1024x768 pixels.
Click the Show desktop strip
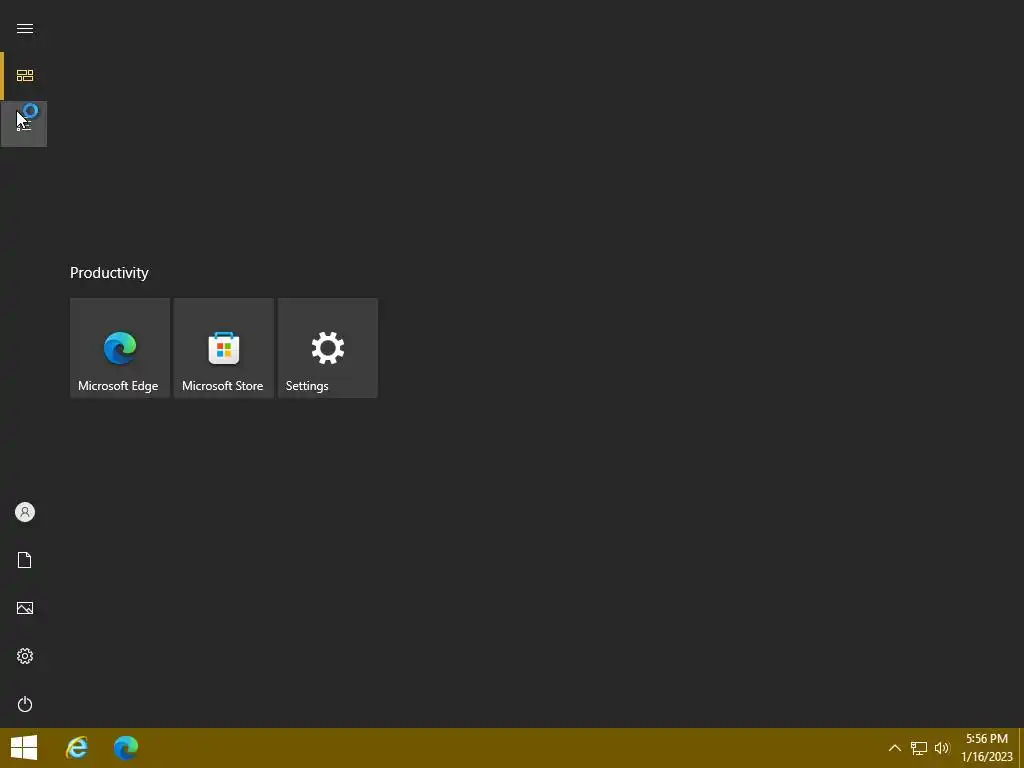tap(1021, 748)
